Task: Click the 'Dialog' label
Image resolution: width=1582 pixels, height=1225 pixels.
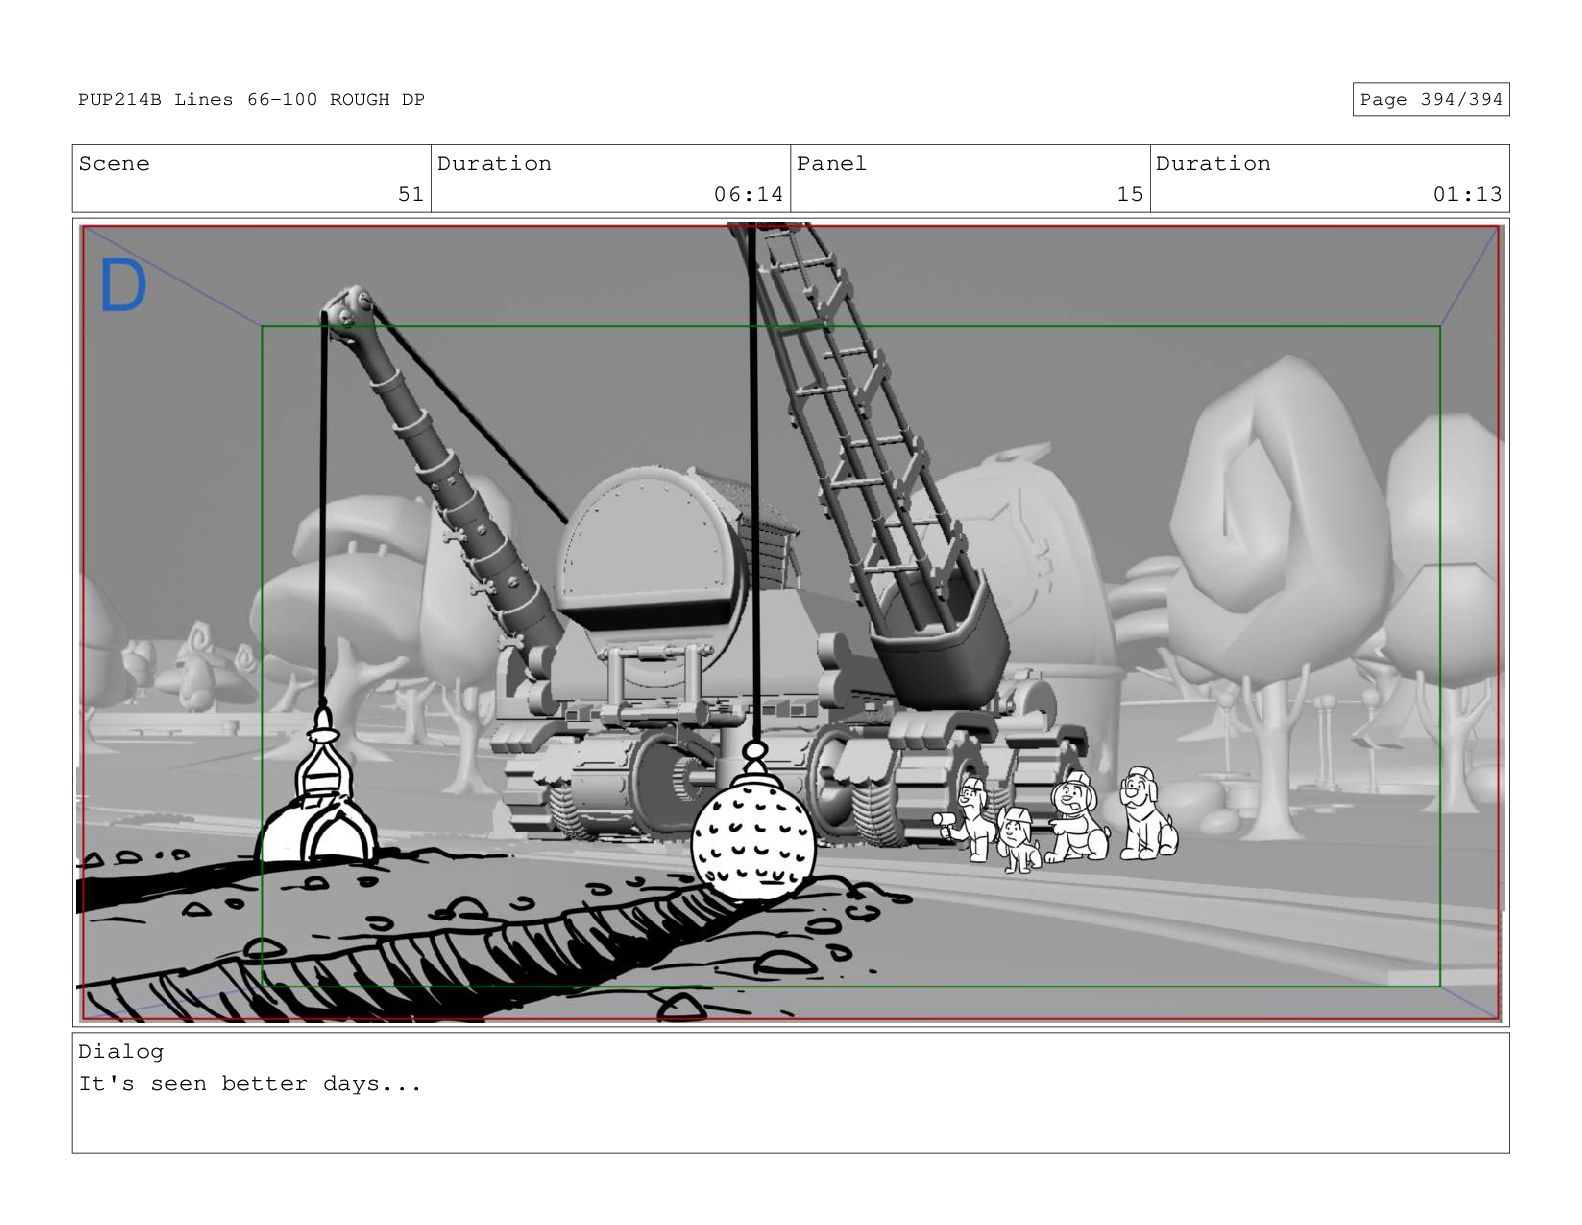Action: pyautogui.click(x=121, y=1052)
